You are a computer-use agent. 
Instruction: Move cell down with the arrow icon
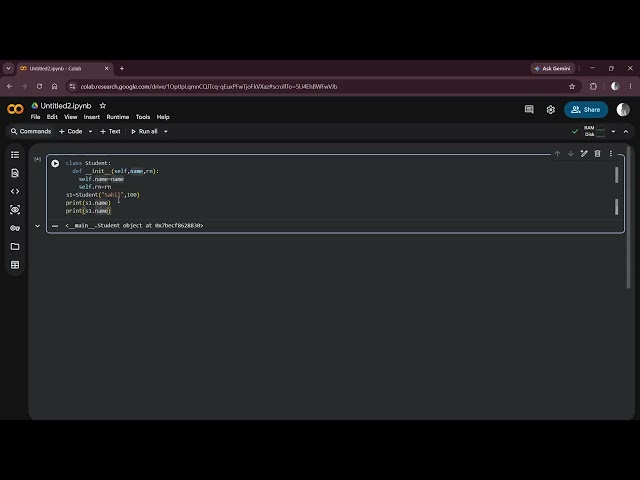(x=571, y=153)
